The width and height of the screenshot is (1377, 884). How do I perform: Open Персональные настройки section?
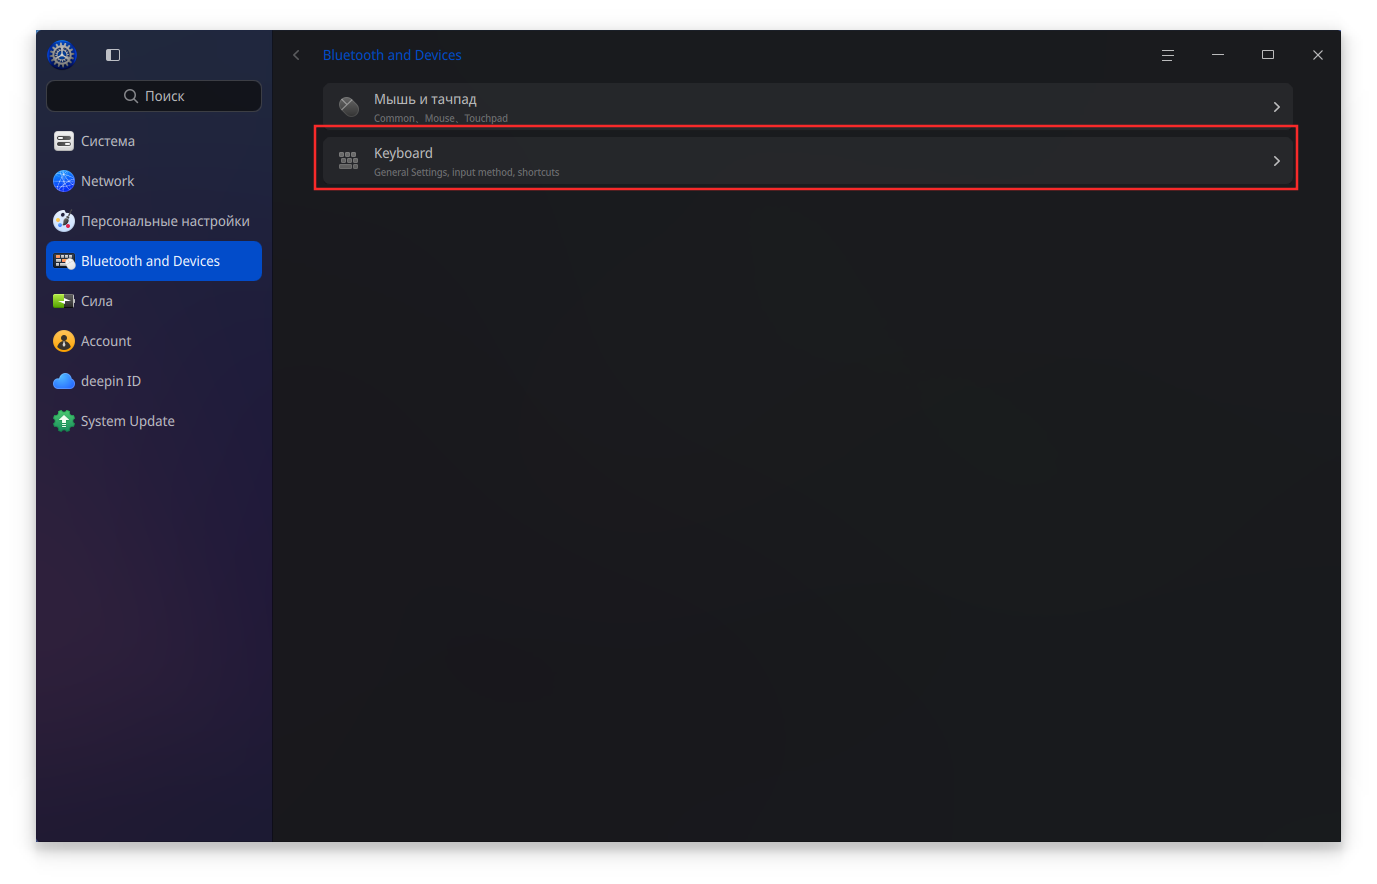pyautogui.click(x=154, y=221)
